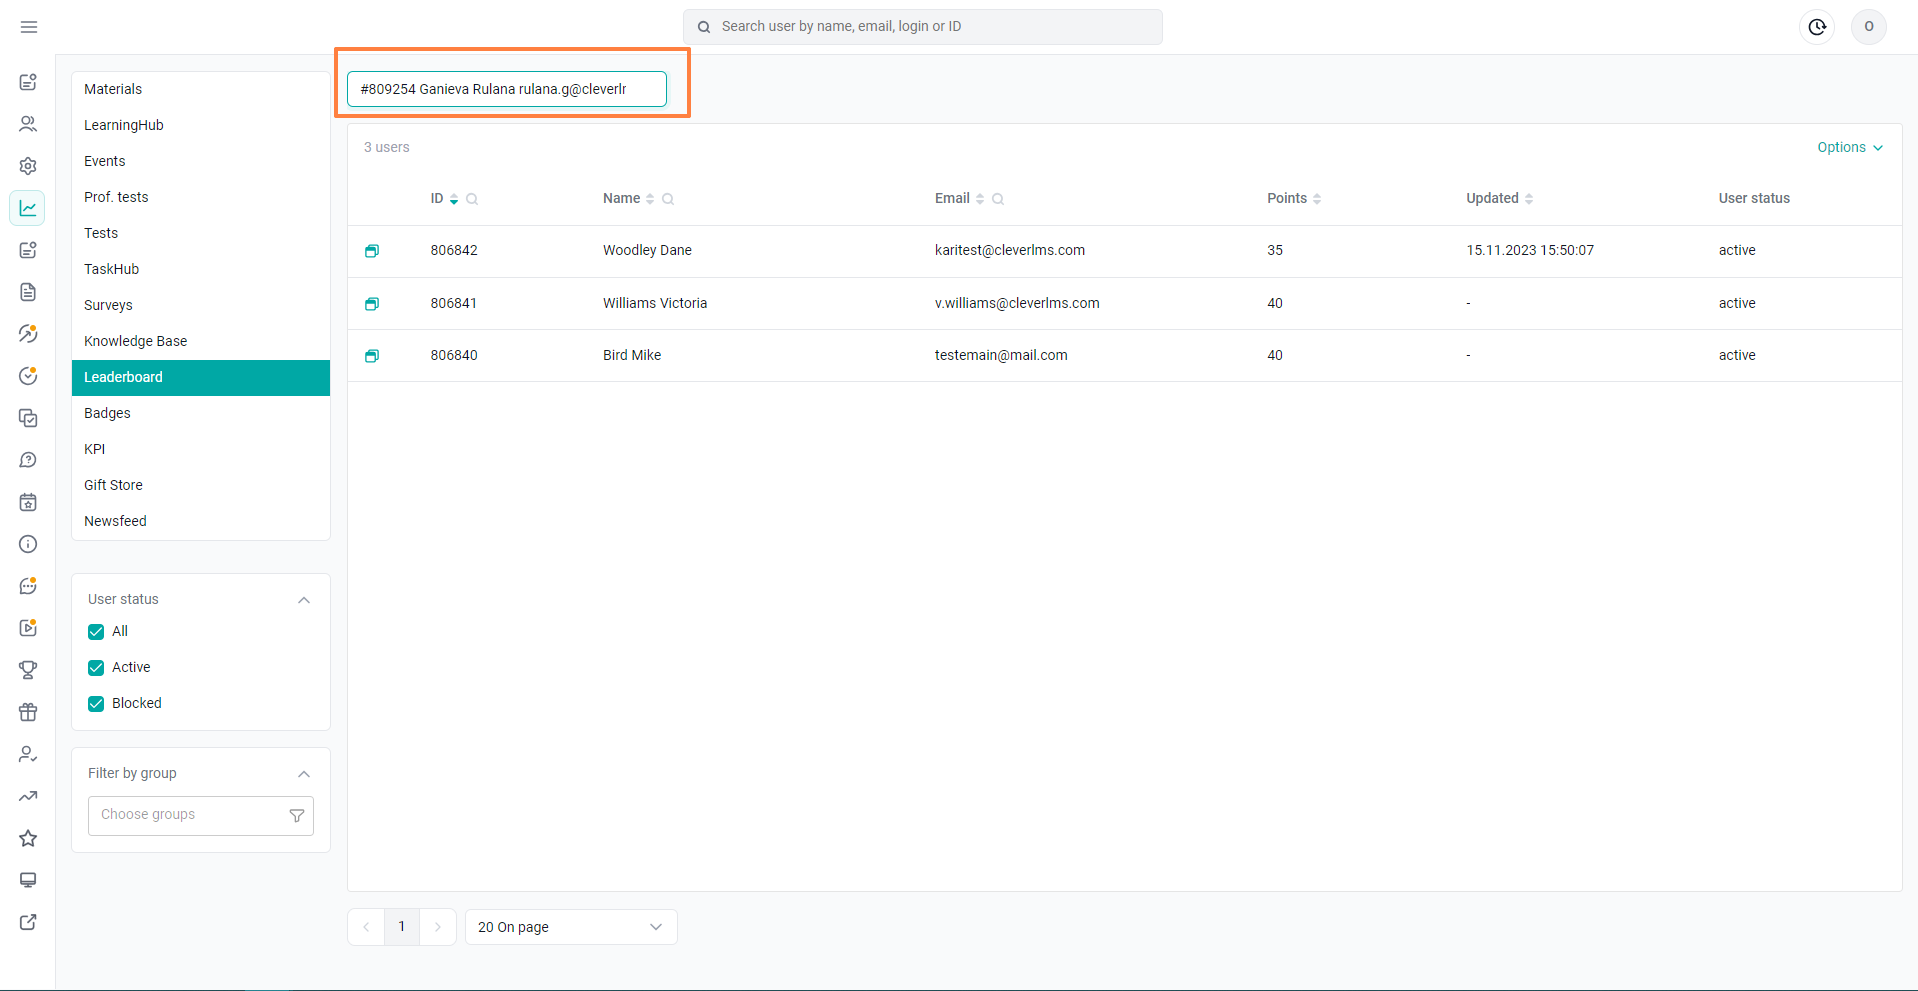1918x991 pixels.
Task: Collapse the Filter by group panel
Action: tap(304, 774)
